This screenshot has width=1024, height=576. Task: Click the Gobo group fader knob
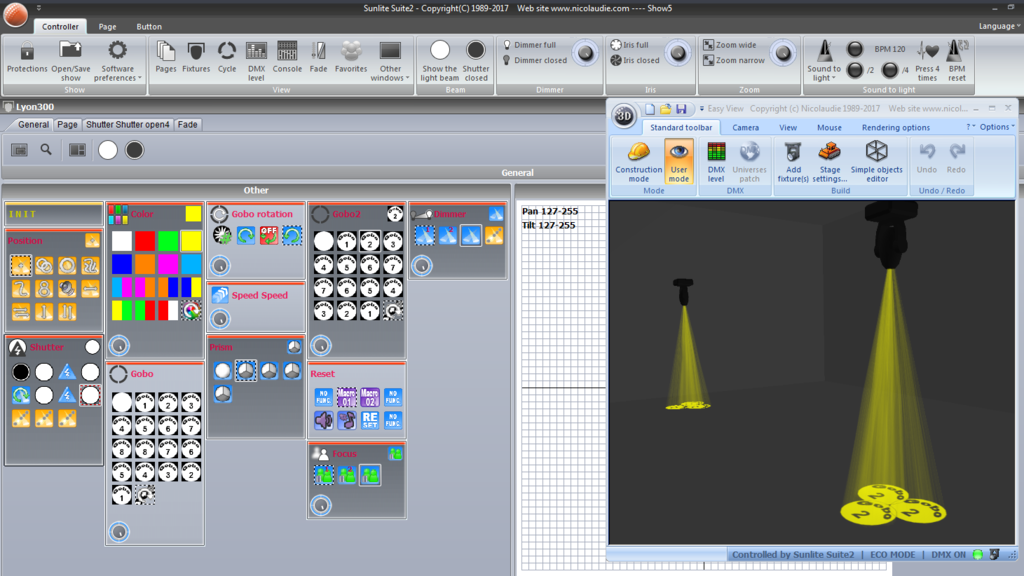(119, 532)
